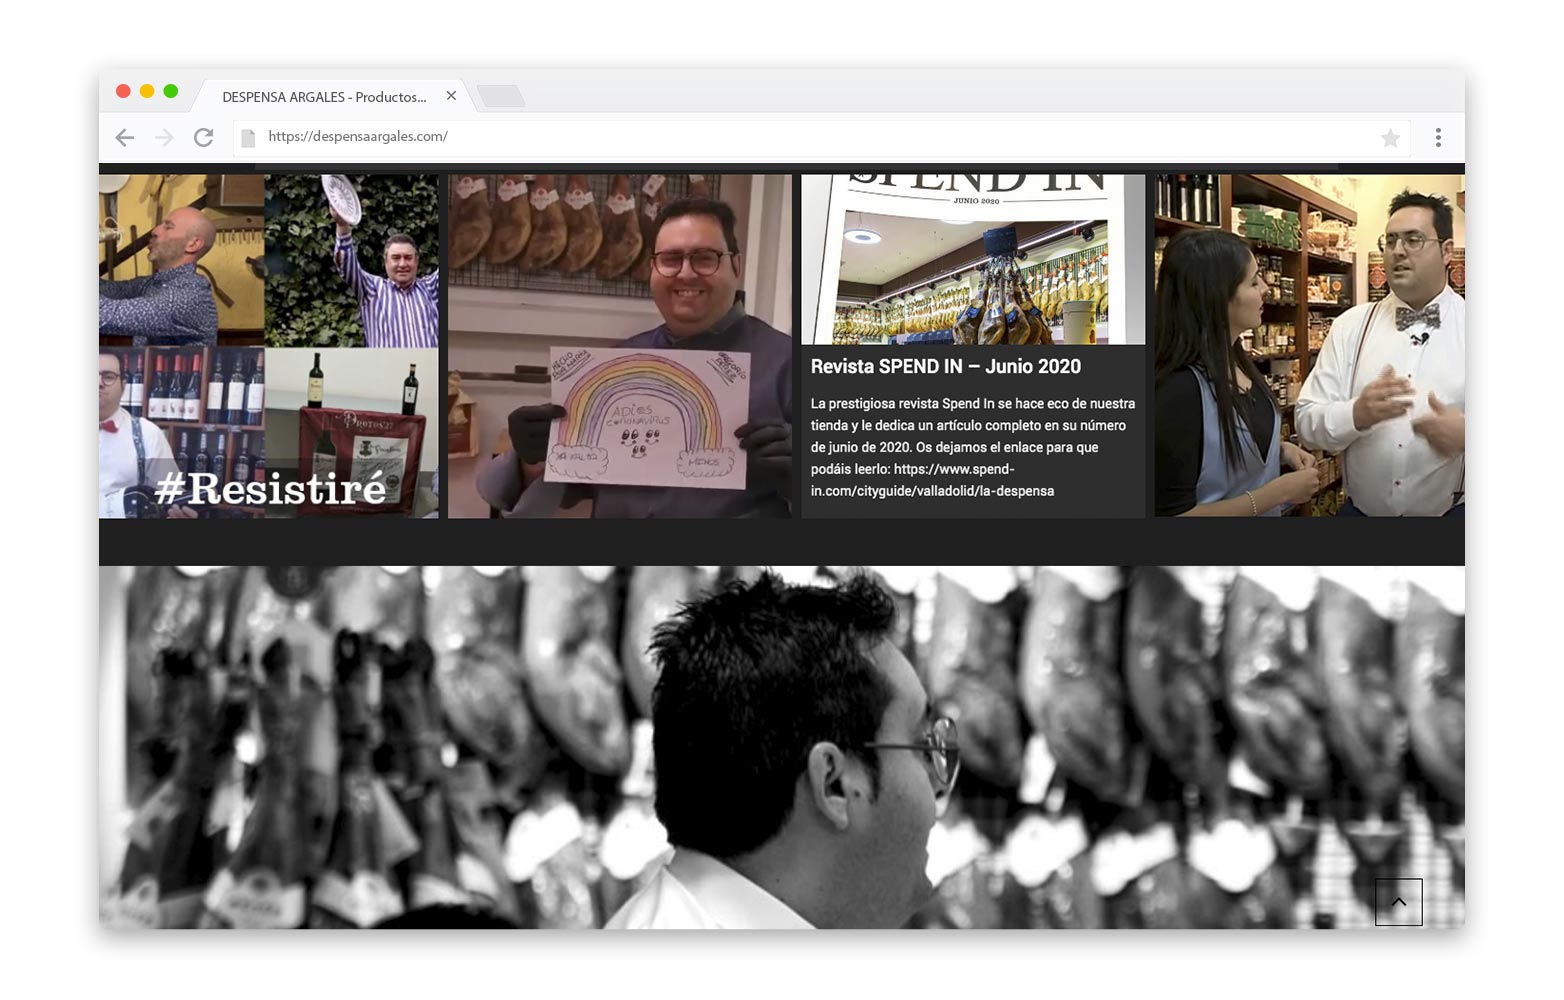Viewport: 1564px width, 1000px height.
Task: Click the browser forward arrow
Action: [x=164, y=138]
